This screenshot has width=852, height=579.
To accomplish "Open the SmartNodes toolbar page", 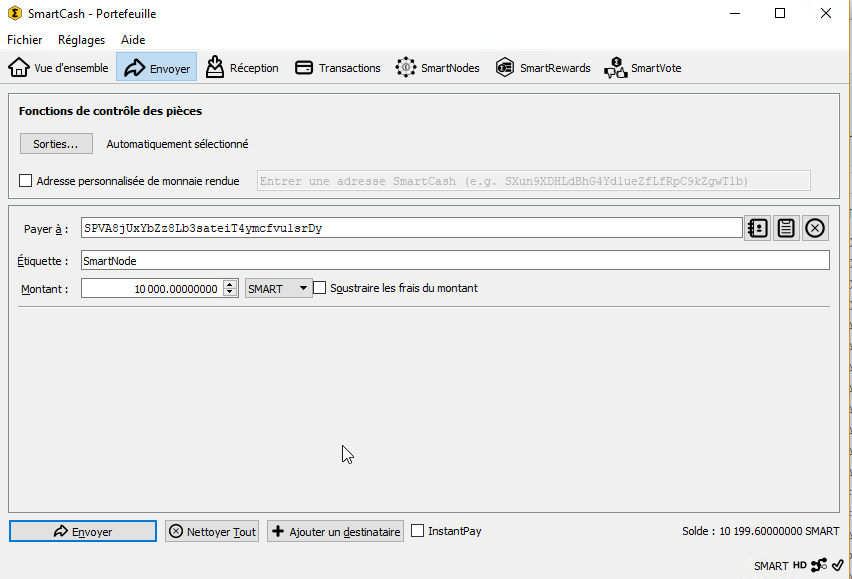I will click(438, 68).
